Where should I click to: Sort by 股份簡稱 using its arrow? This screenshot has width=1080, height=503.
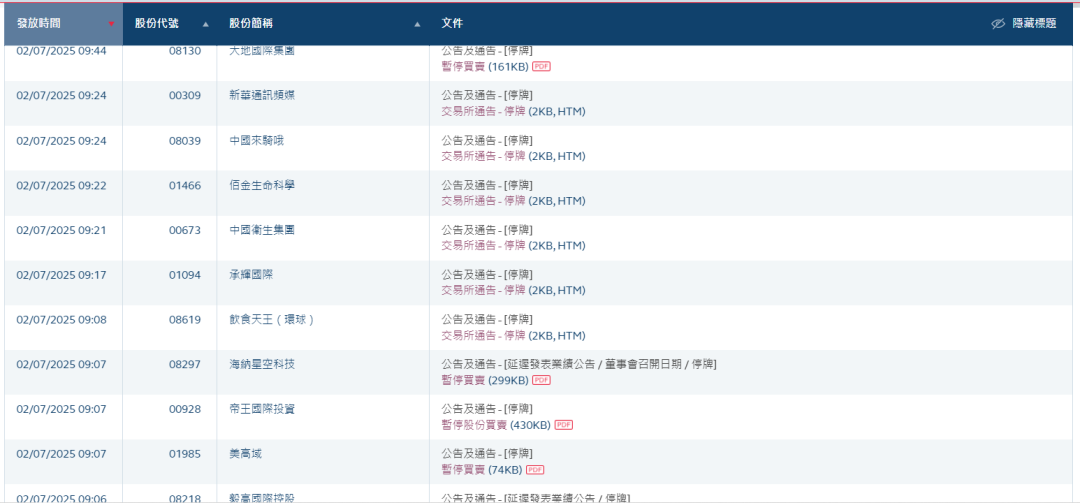(x=417, y=24)
